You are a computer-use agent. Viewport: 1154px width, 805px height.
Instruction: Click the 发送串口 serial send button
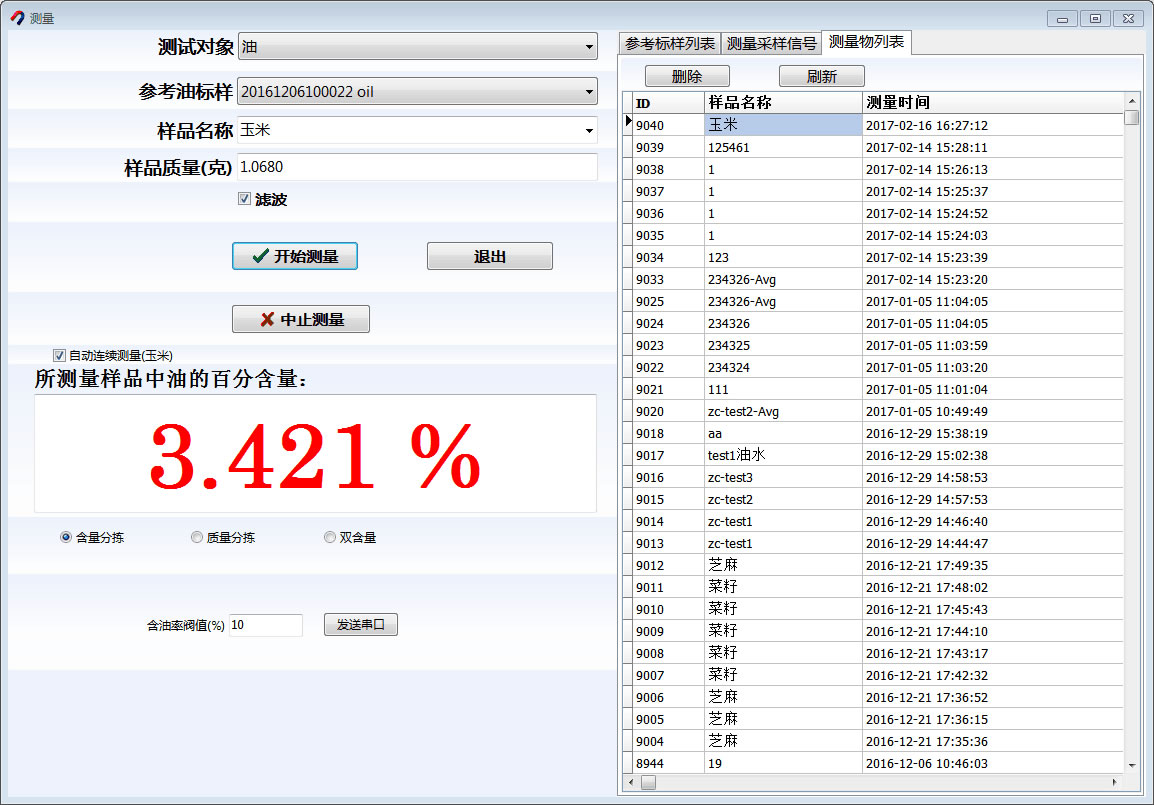(360, 624)
